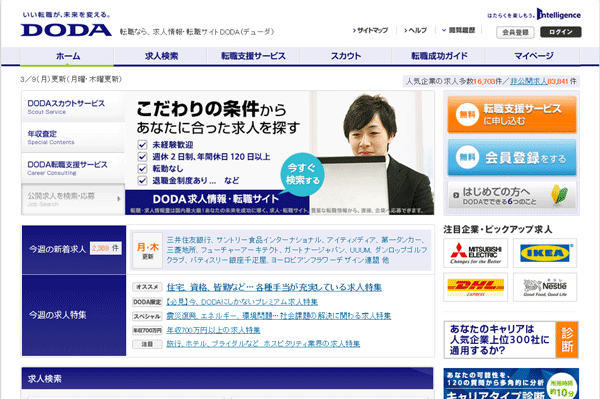The image size is (600, 399).
Task: Expand the 閲覧履歴 dropdown
Action: click(x=458, y=30)
